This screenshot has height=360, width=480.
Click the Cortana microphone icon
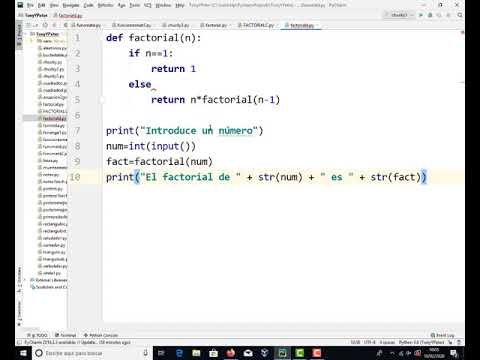[145, 353]
